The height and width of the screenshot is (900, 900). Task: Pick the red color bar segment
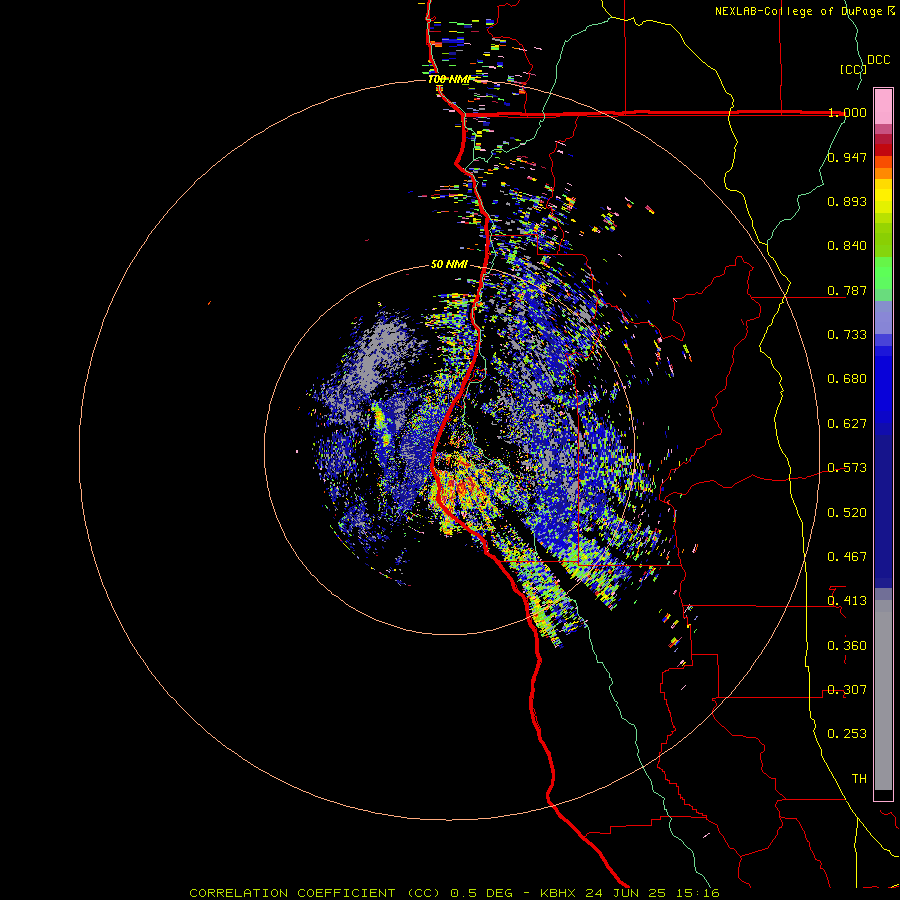(x=883, y=150)
